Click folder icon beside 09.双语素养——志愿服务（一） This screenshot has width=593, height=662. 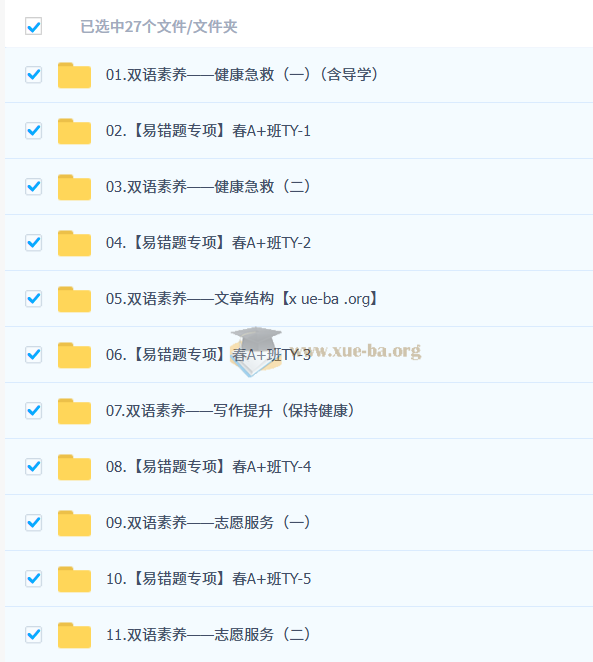pos(74,523)
